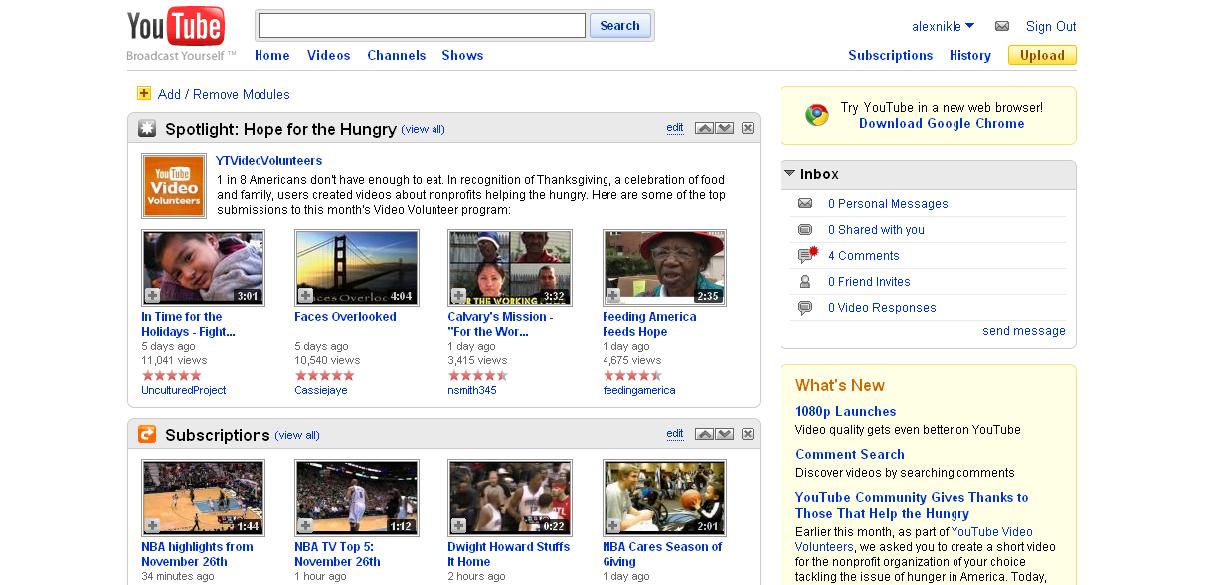Click the YouTube logo
1215x585 pixels.
(176, 27)
